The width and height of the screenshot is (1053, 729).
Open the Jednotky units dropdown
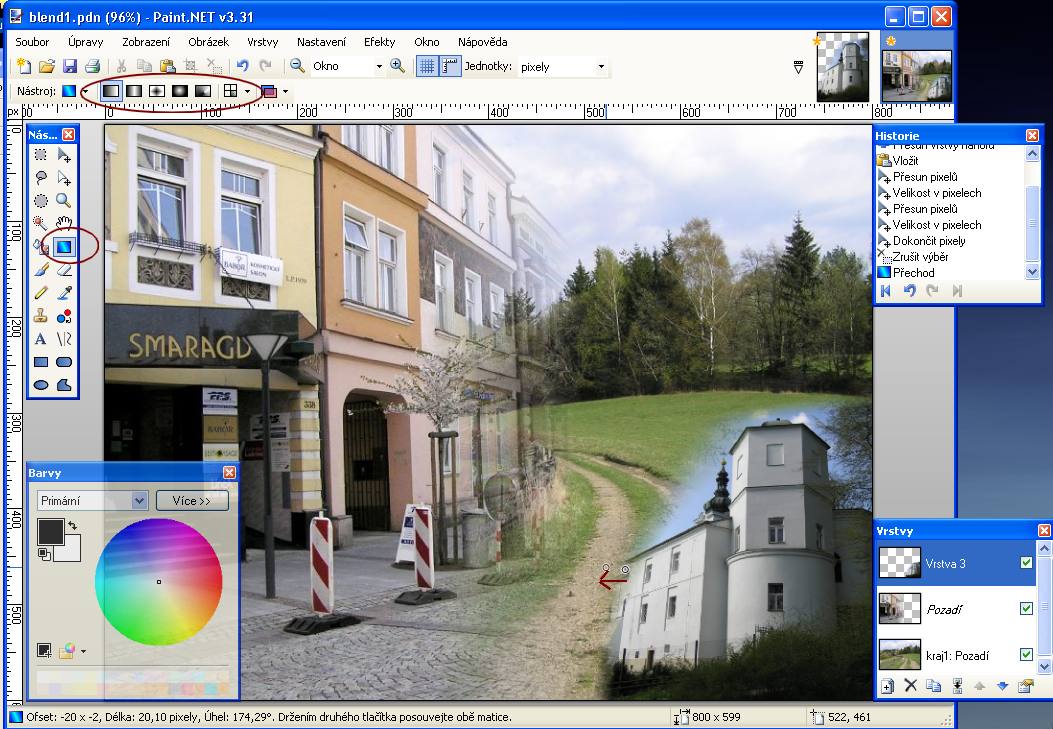[601, 67]
